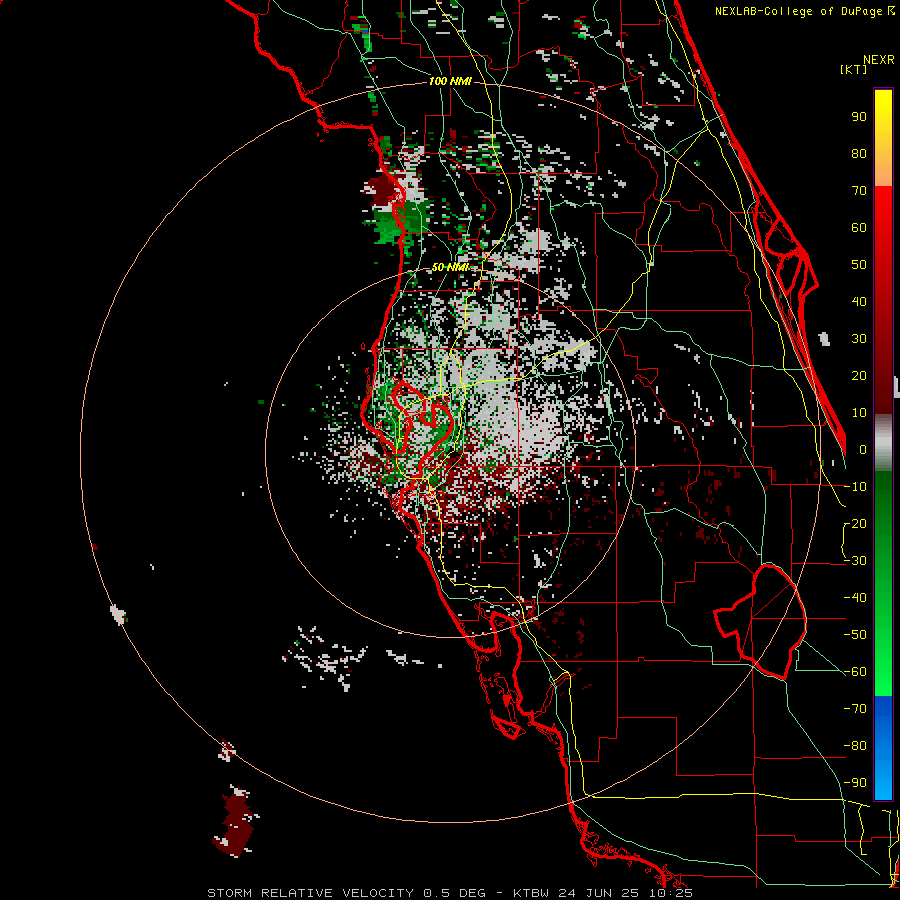Click the 80 value on velocity scale
This screenshot has width=900, height=900.
pos(859,154)
